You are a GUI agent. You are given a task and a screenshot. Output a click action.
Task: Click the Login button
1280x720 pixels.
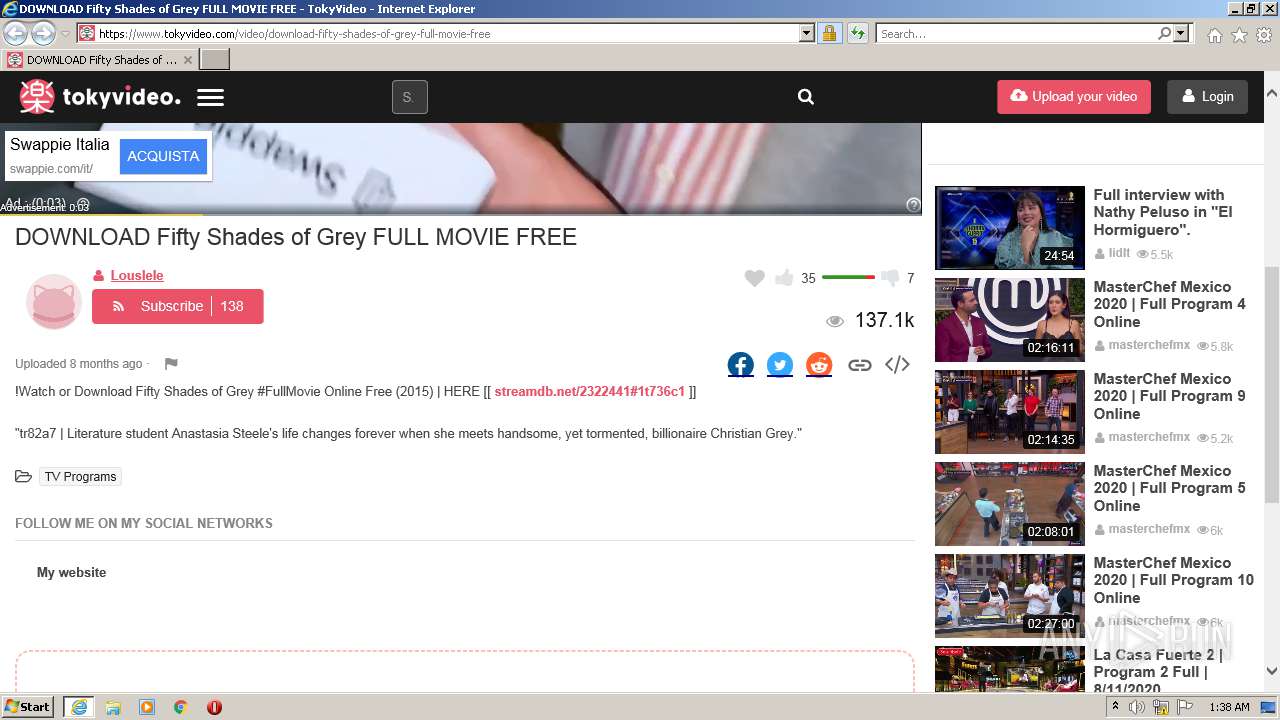[x=1207, y=97]
